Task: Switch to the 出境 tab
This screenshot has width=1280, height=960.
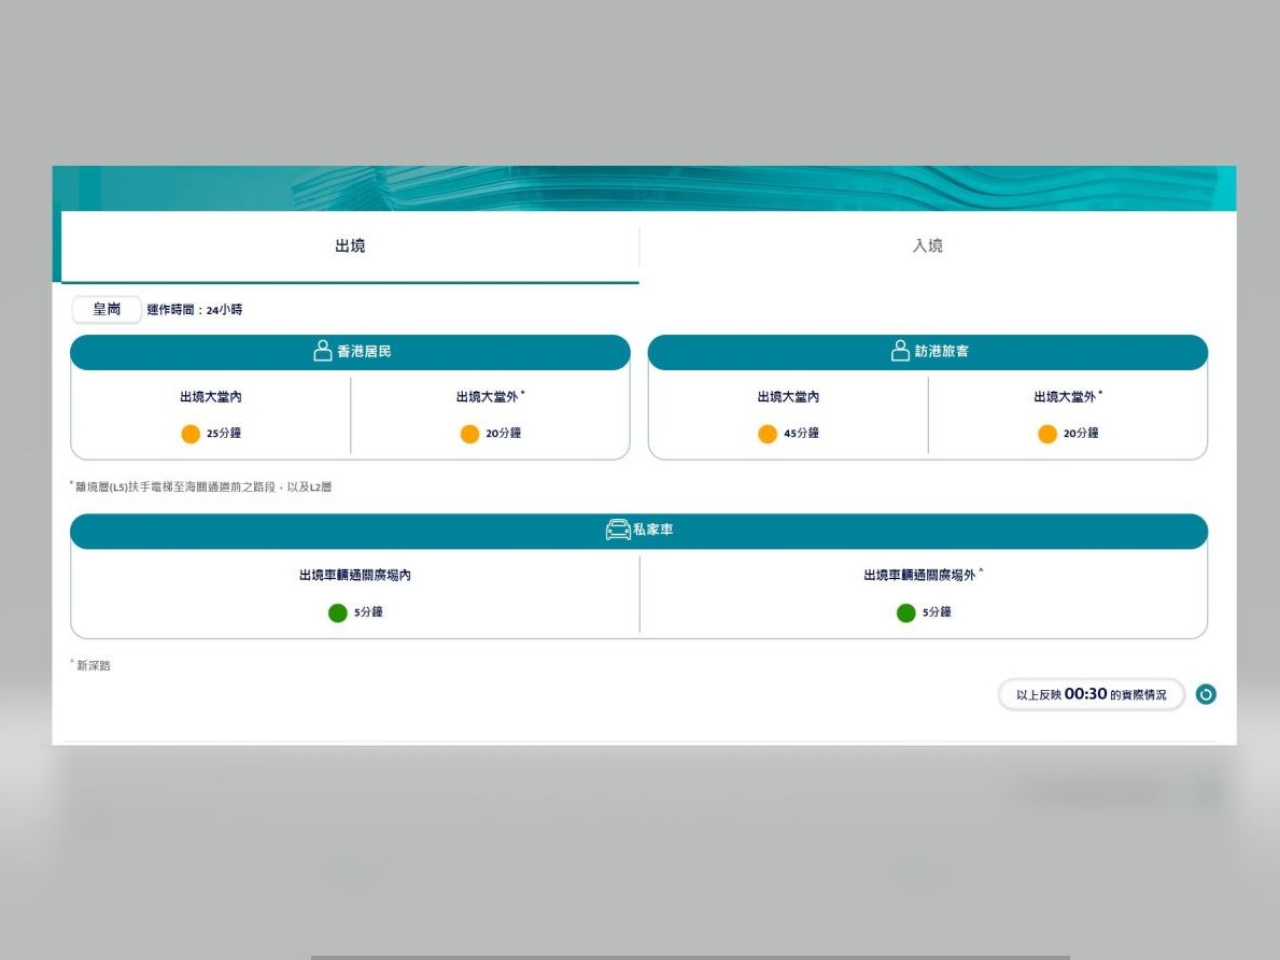Action: pos(350,246)
